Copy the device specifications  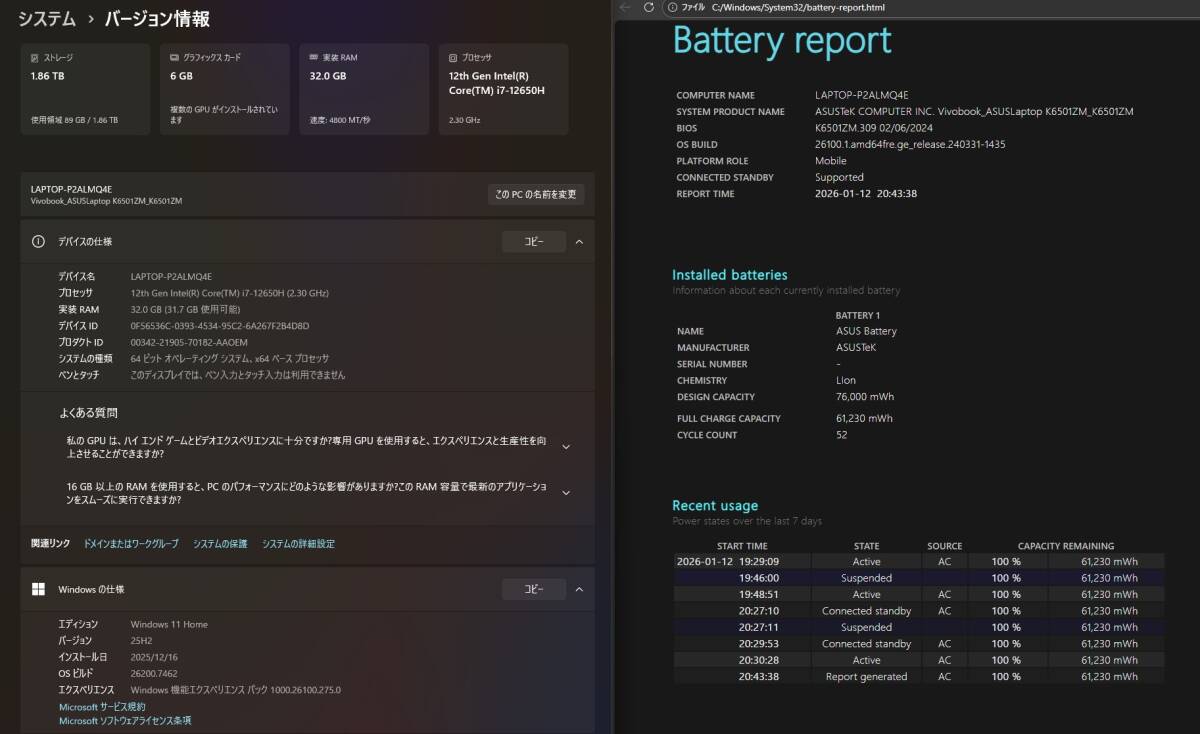click(534, 242)
